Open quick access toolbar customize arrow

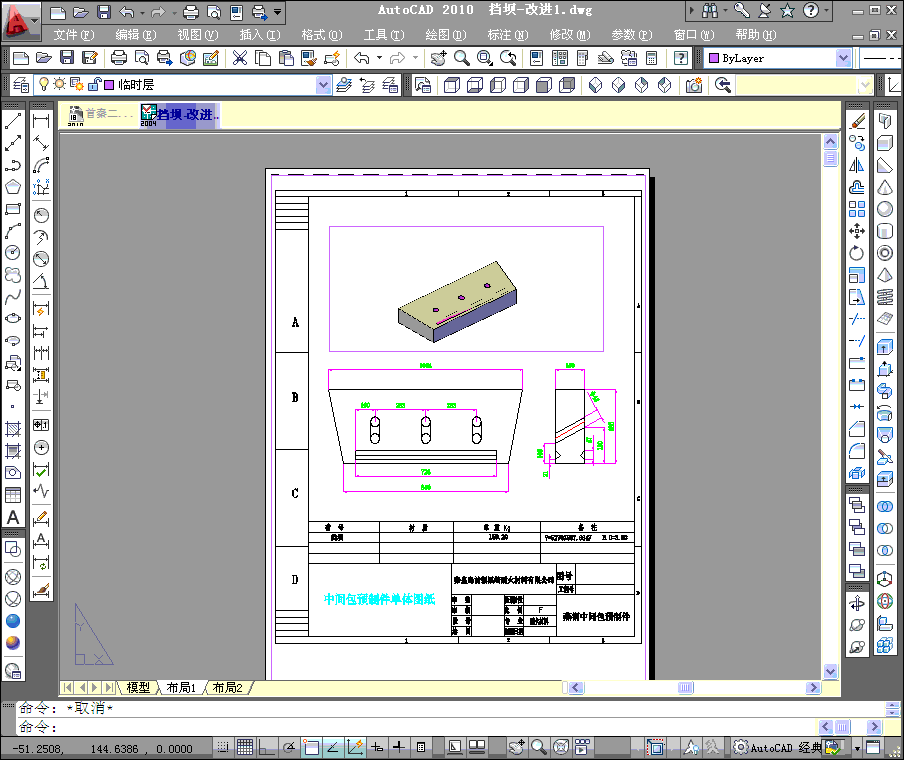277,12
